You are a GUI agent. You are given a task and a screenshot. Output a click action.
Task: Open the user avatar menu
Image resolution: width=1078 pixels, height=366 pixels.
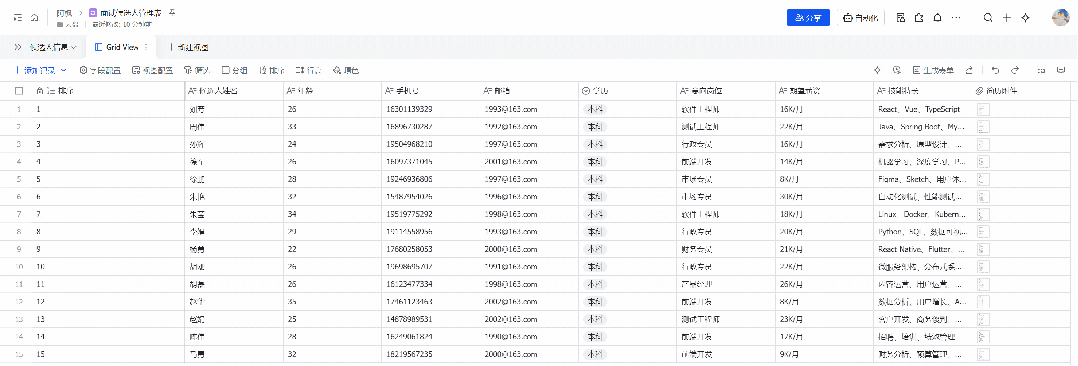(x=1060, y=18)
